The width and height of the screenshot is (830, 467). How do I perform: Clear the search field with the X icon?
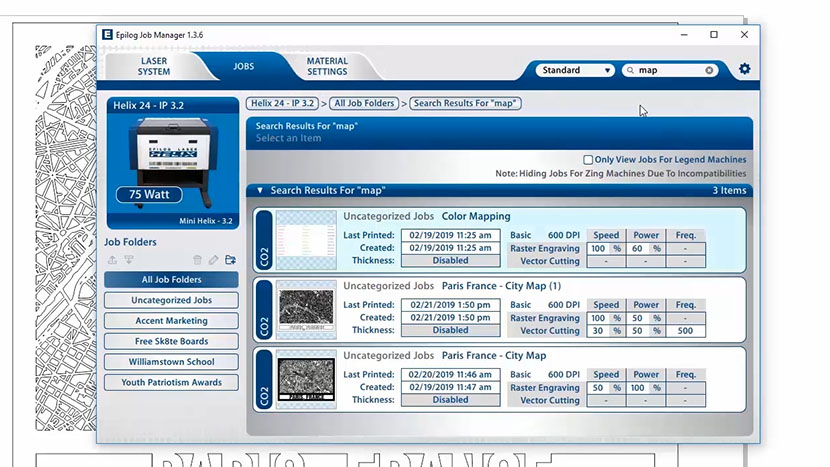click(710, 70)
